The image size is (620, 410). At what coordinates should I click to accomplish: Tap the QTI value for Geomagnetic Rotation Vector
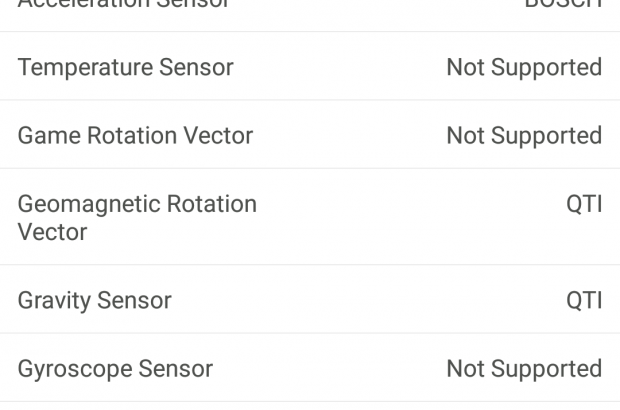coord(584,204)
